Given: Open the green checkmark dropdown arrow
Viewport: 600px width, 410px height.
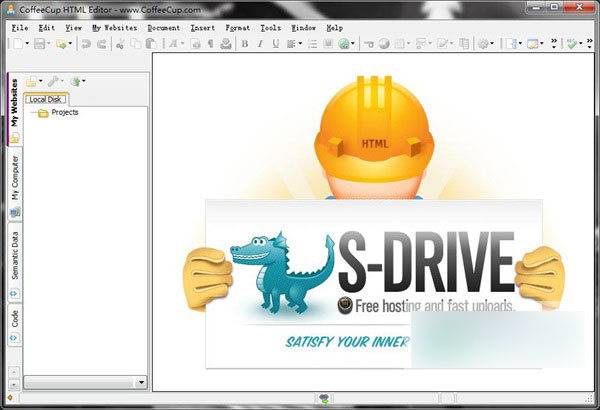Looking at the screenshot, I should [580, 44].
